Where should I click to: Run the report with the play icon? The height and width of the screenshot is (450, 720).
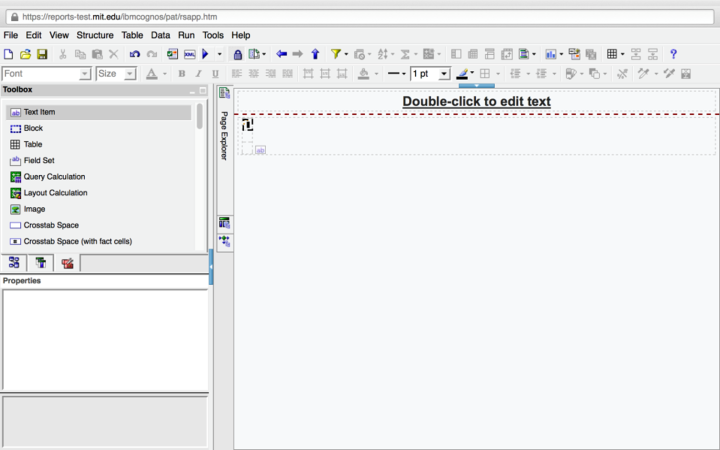pyautogui.click(x=205, y=54)
